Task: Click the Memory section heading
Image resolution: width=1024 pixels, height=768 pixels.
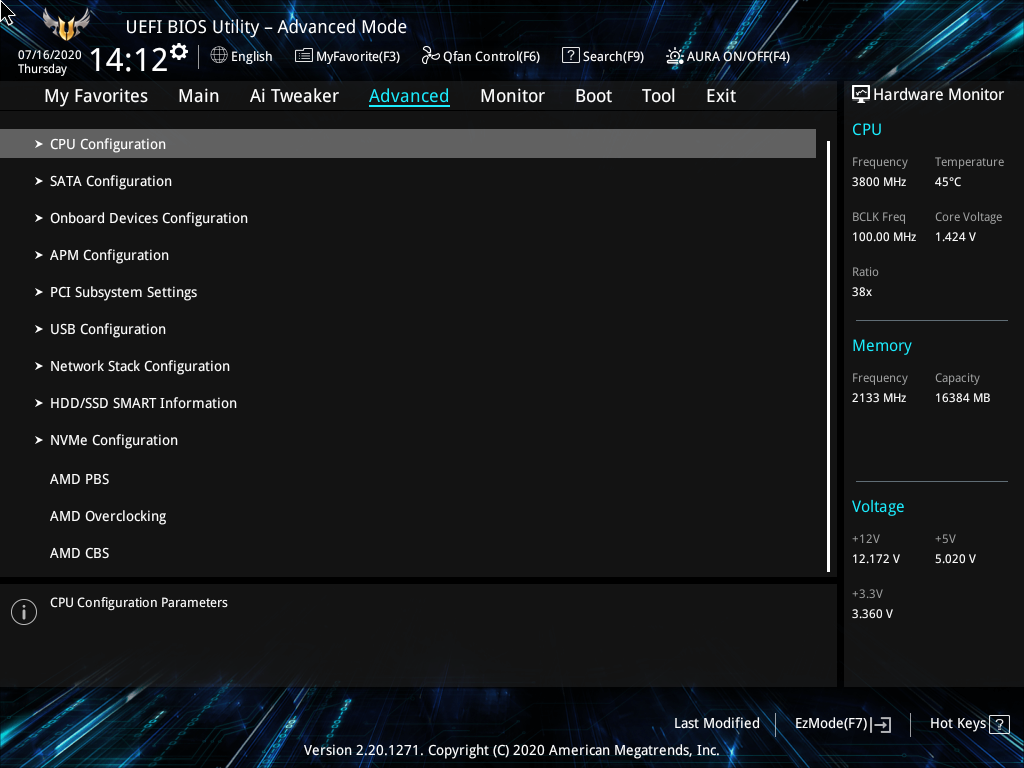Action: point(882,345)
